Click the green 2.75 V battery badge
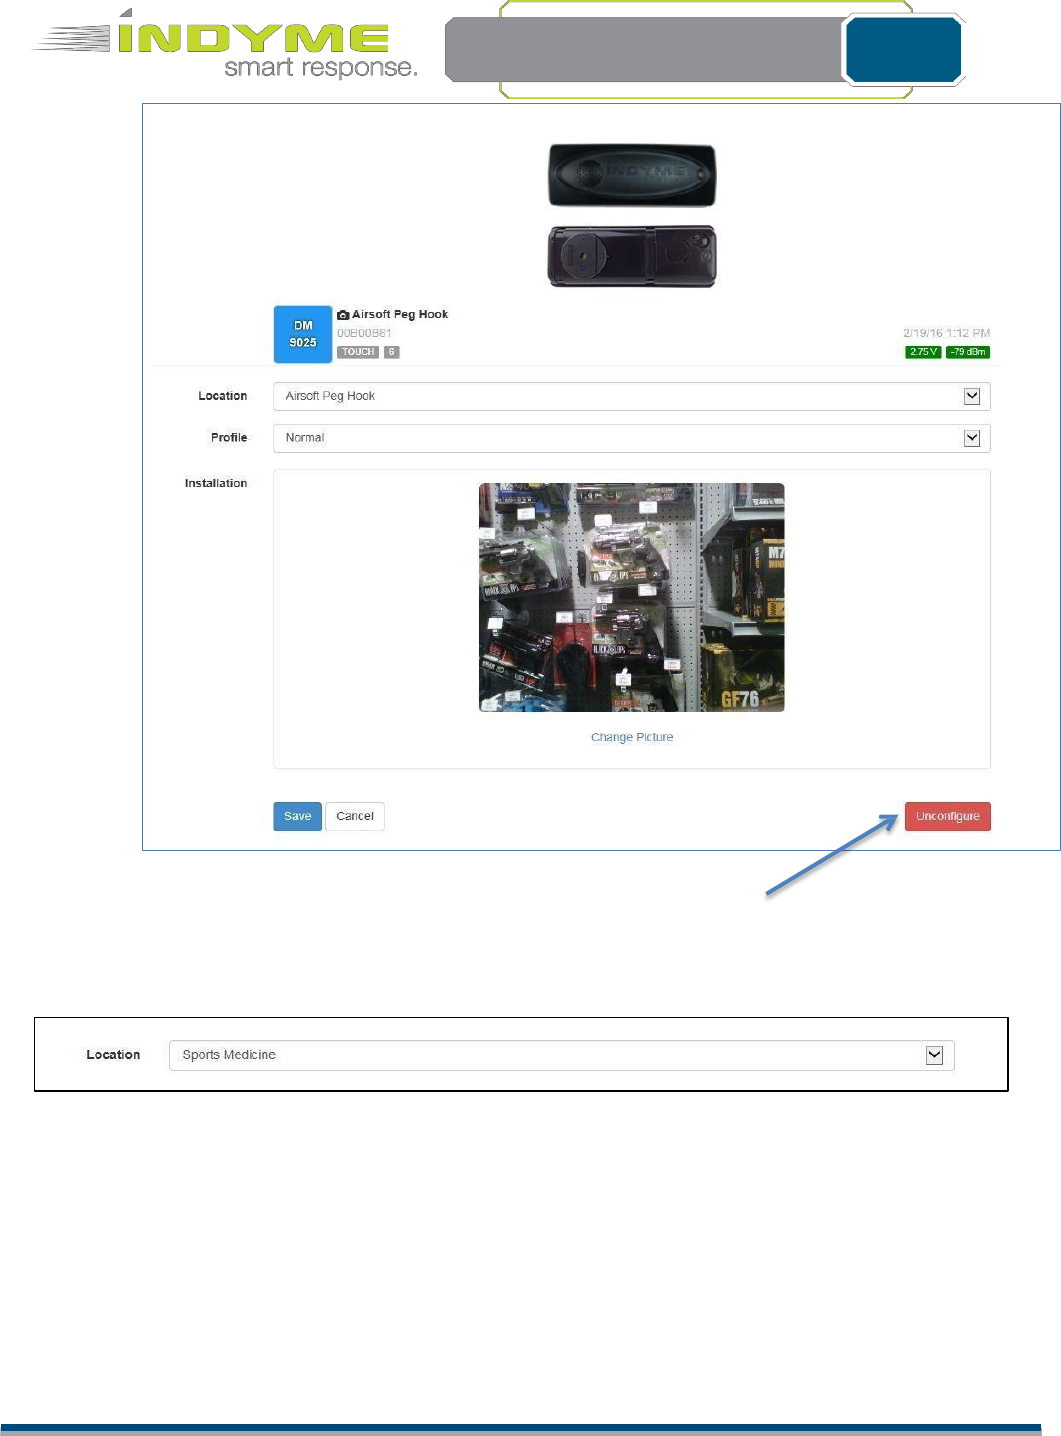This screenshot has width=1061, height=1436. [923, 352]
